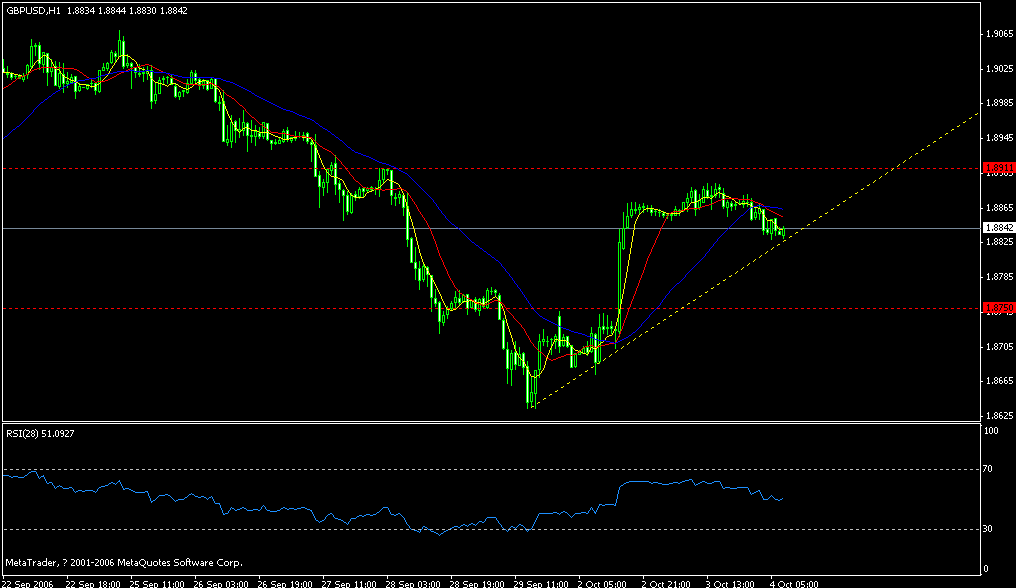
Task: Click the blue RSI line in lower panel
Action: (400, 515)
